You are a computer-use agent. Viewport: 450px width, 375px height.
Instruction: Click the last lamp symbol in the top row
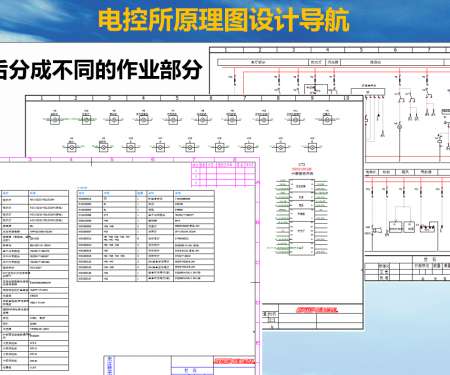(327, 120)
